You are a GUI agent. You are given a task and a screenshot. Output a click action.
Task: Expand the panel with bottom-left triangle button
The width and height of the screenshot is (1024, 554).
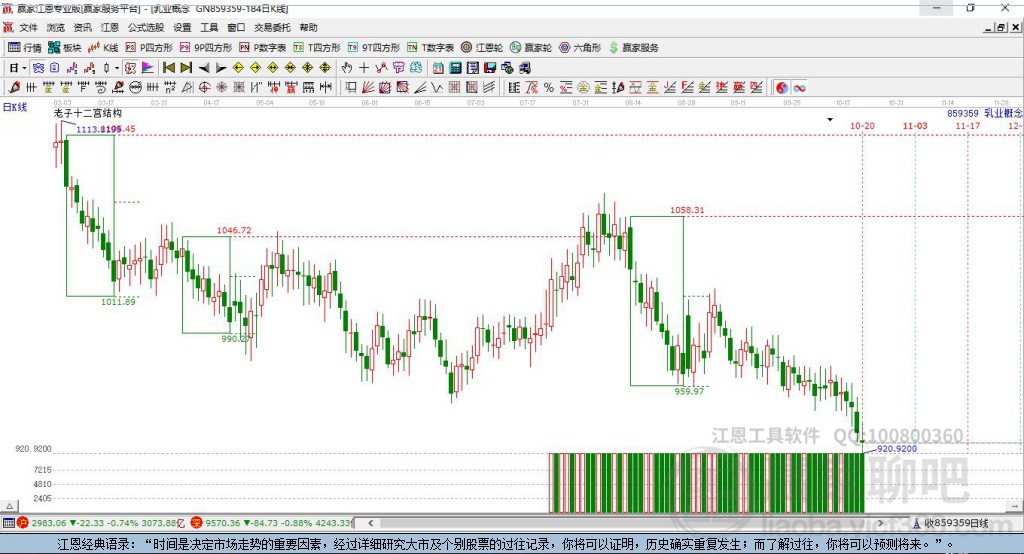[9, 506]
